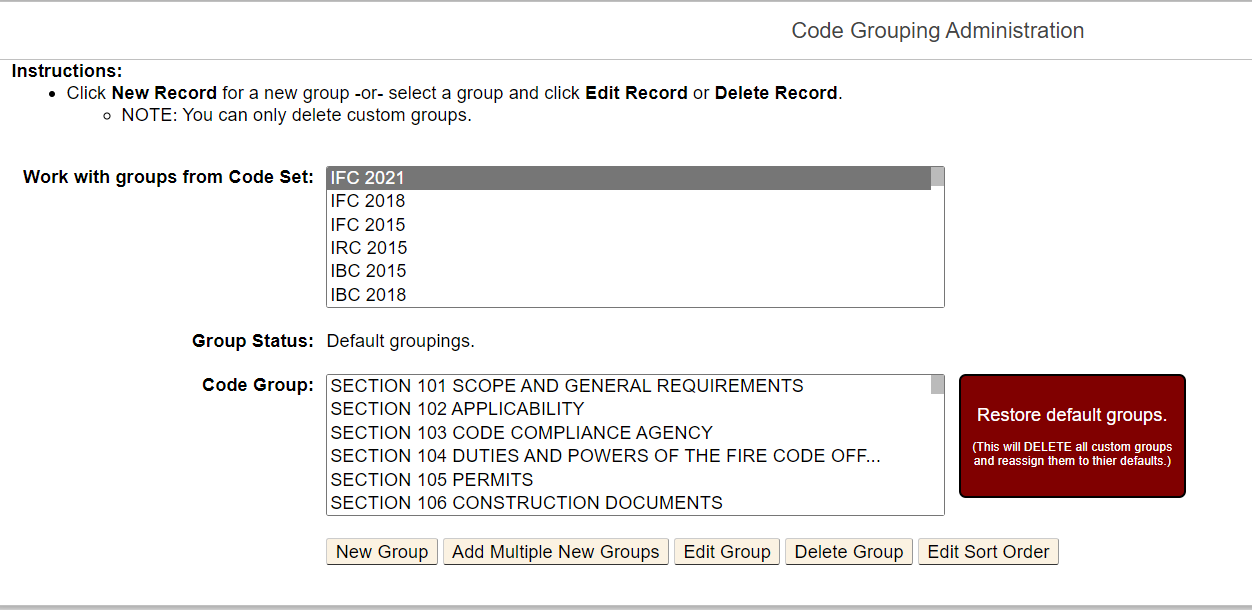Select Section 101 Scope and General Requirements
This screenshot has height=610, width=1252.
567,386
